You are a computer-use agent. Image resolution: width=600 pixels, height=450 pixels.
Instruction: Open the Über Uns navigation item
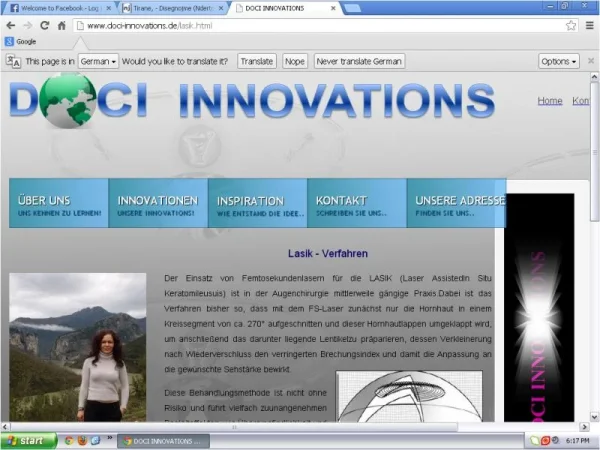click(58, 204)
